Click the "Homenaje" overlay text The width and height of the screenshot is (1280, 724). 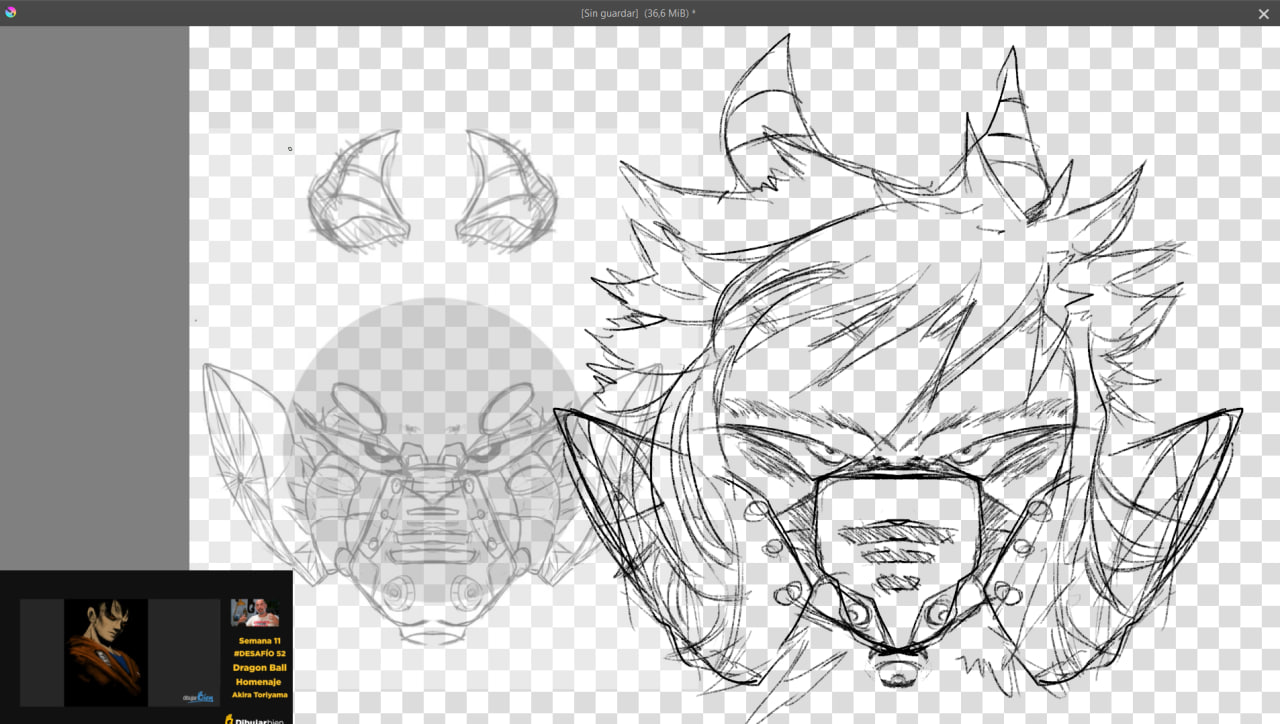coord(259,681)
